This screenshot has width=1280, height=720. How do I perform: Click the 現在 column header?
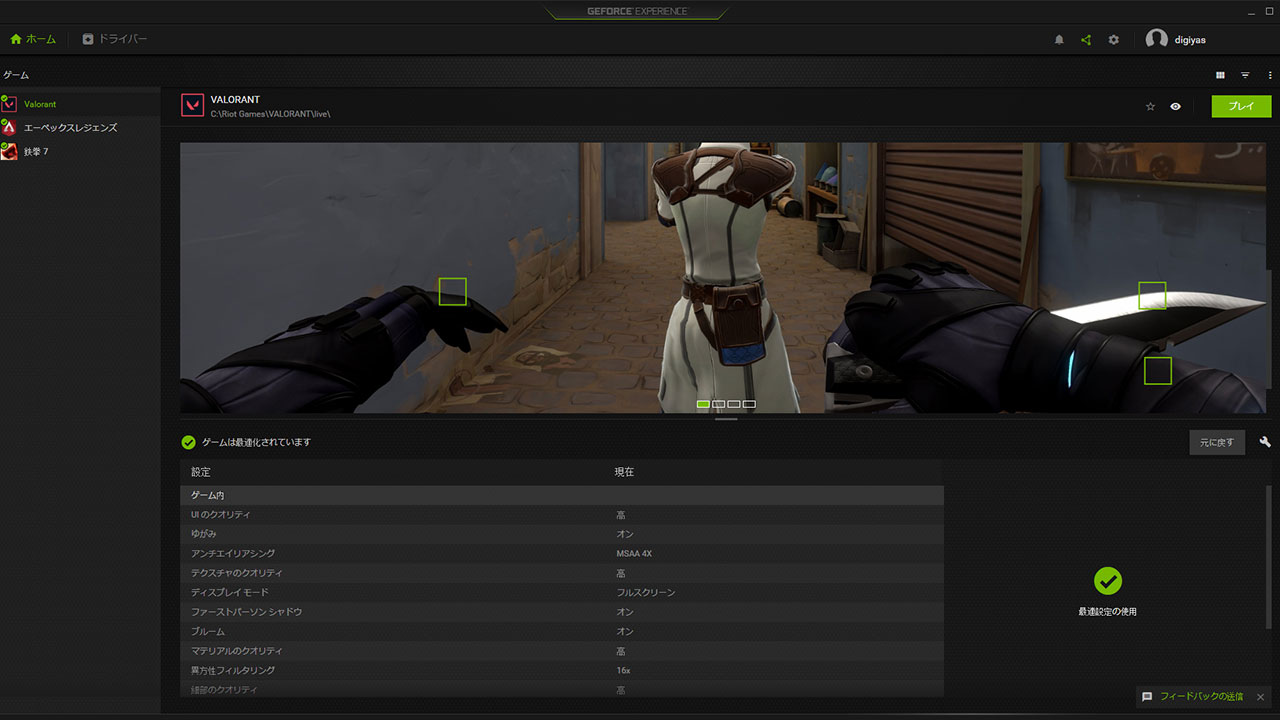coord(624,472)
